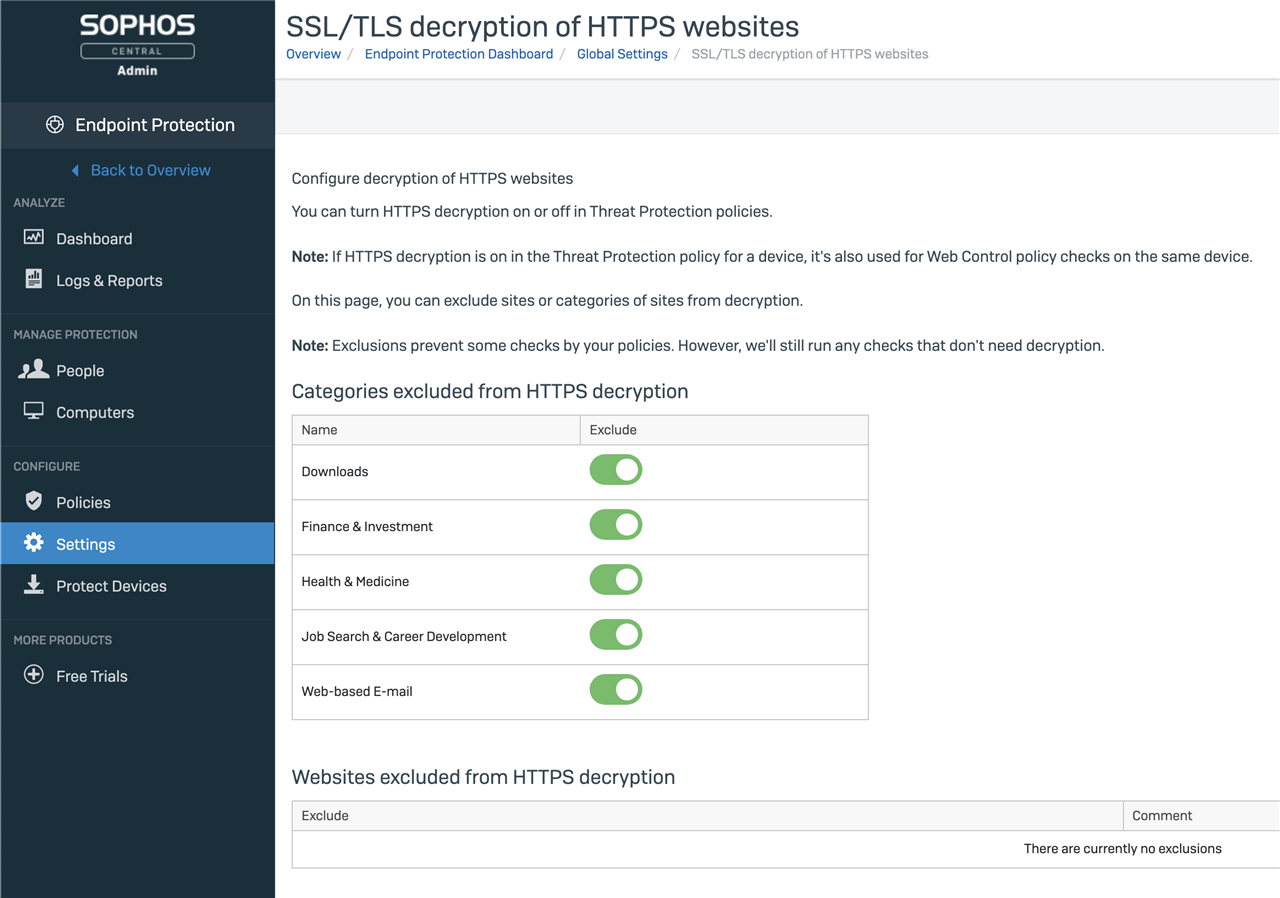Click the Comment column header

(x=1201, y=816)
